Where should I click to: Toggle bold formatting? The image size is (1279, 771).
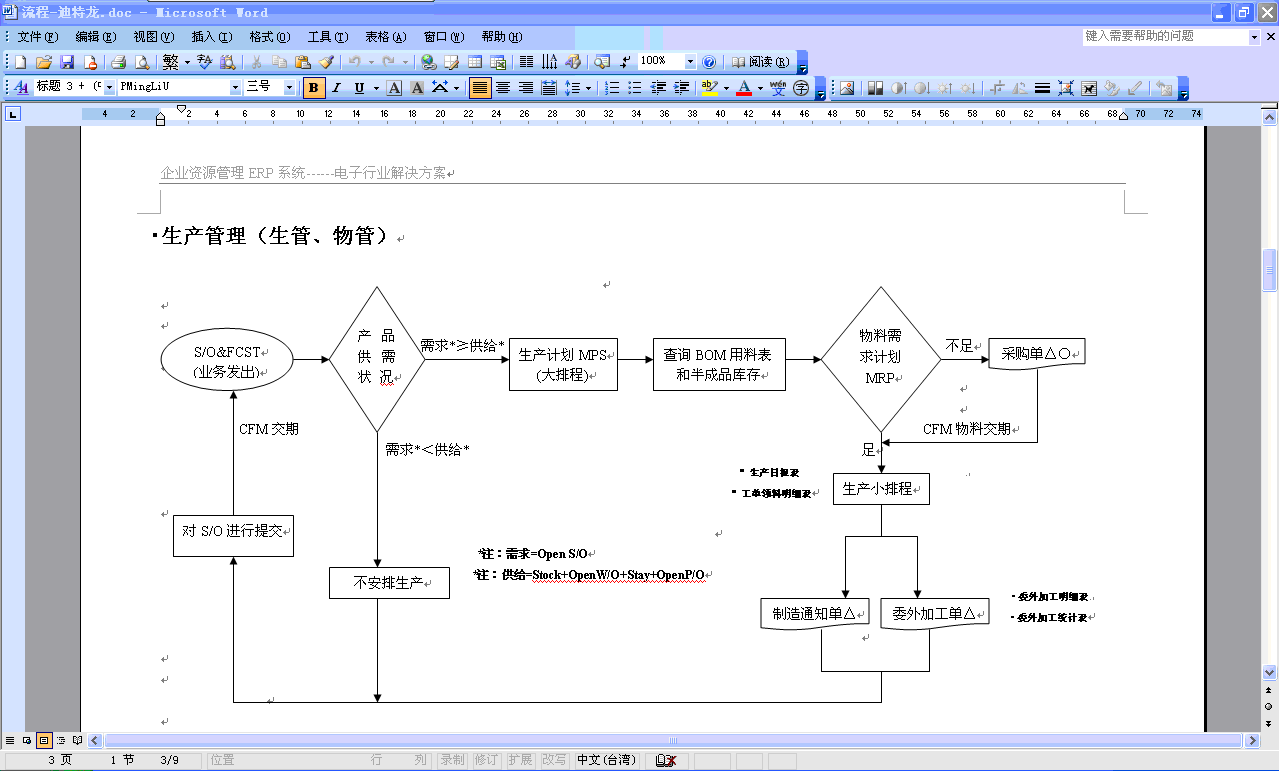point(312,87)
